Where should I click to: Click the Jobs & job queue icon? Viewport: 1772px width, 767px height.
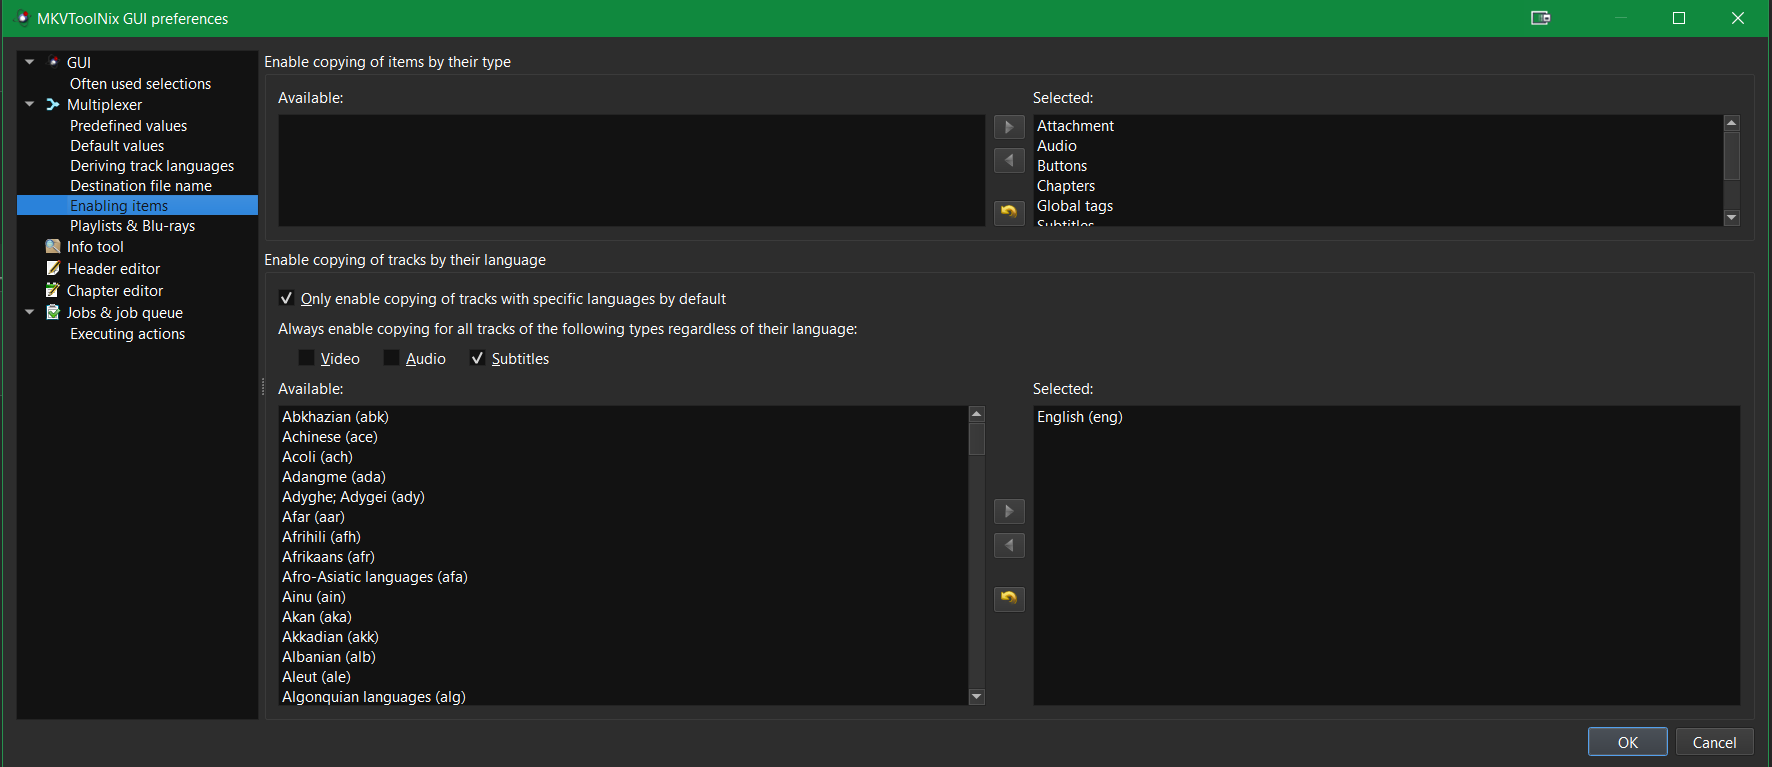(x=53, y=312)
